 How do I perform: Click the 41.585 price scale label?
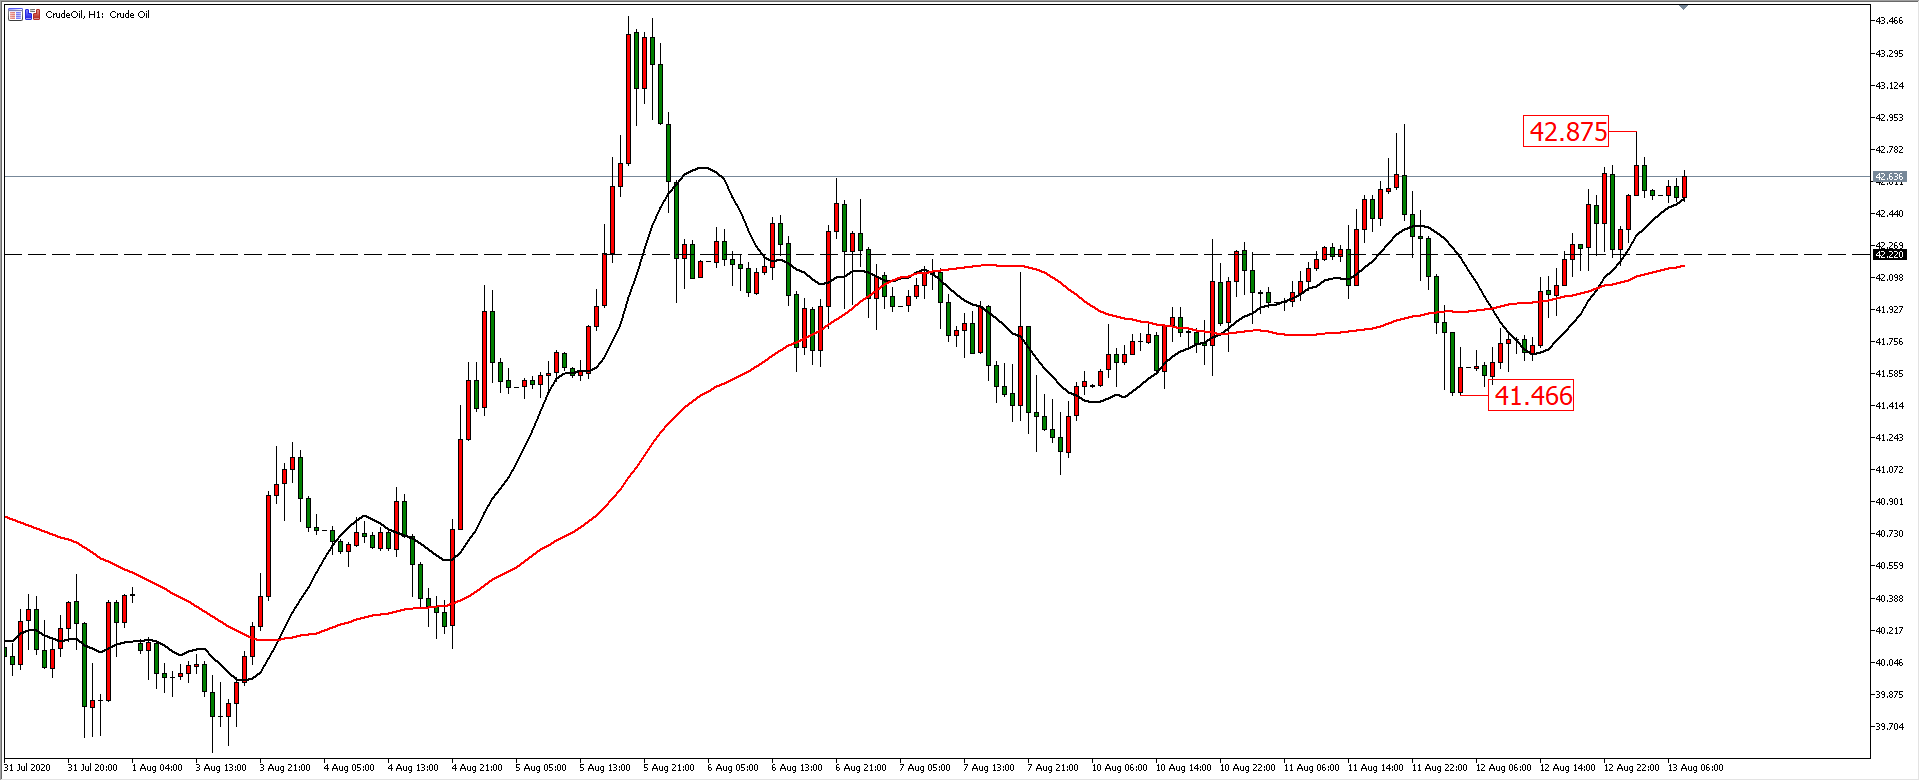[x=1889, y=373]
